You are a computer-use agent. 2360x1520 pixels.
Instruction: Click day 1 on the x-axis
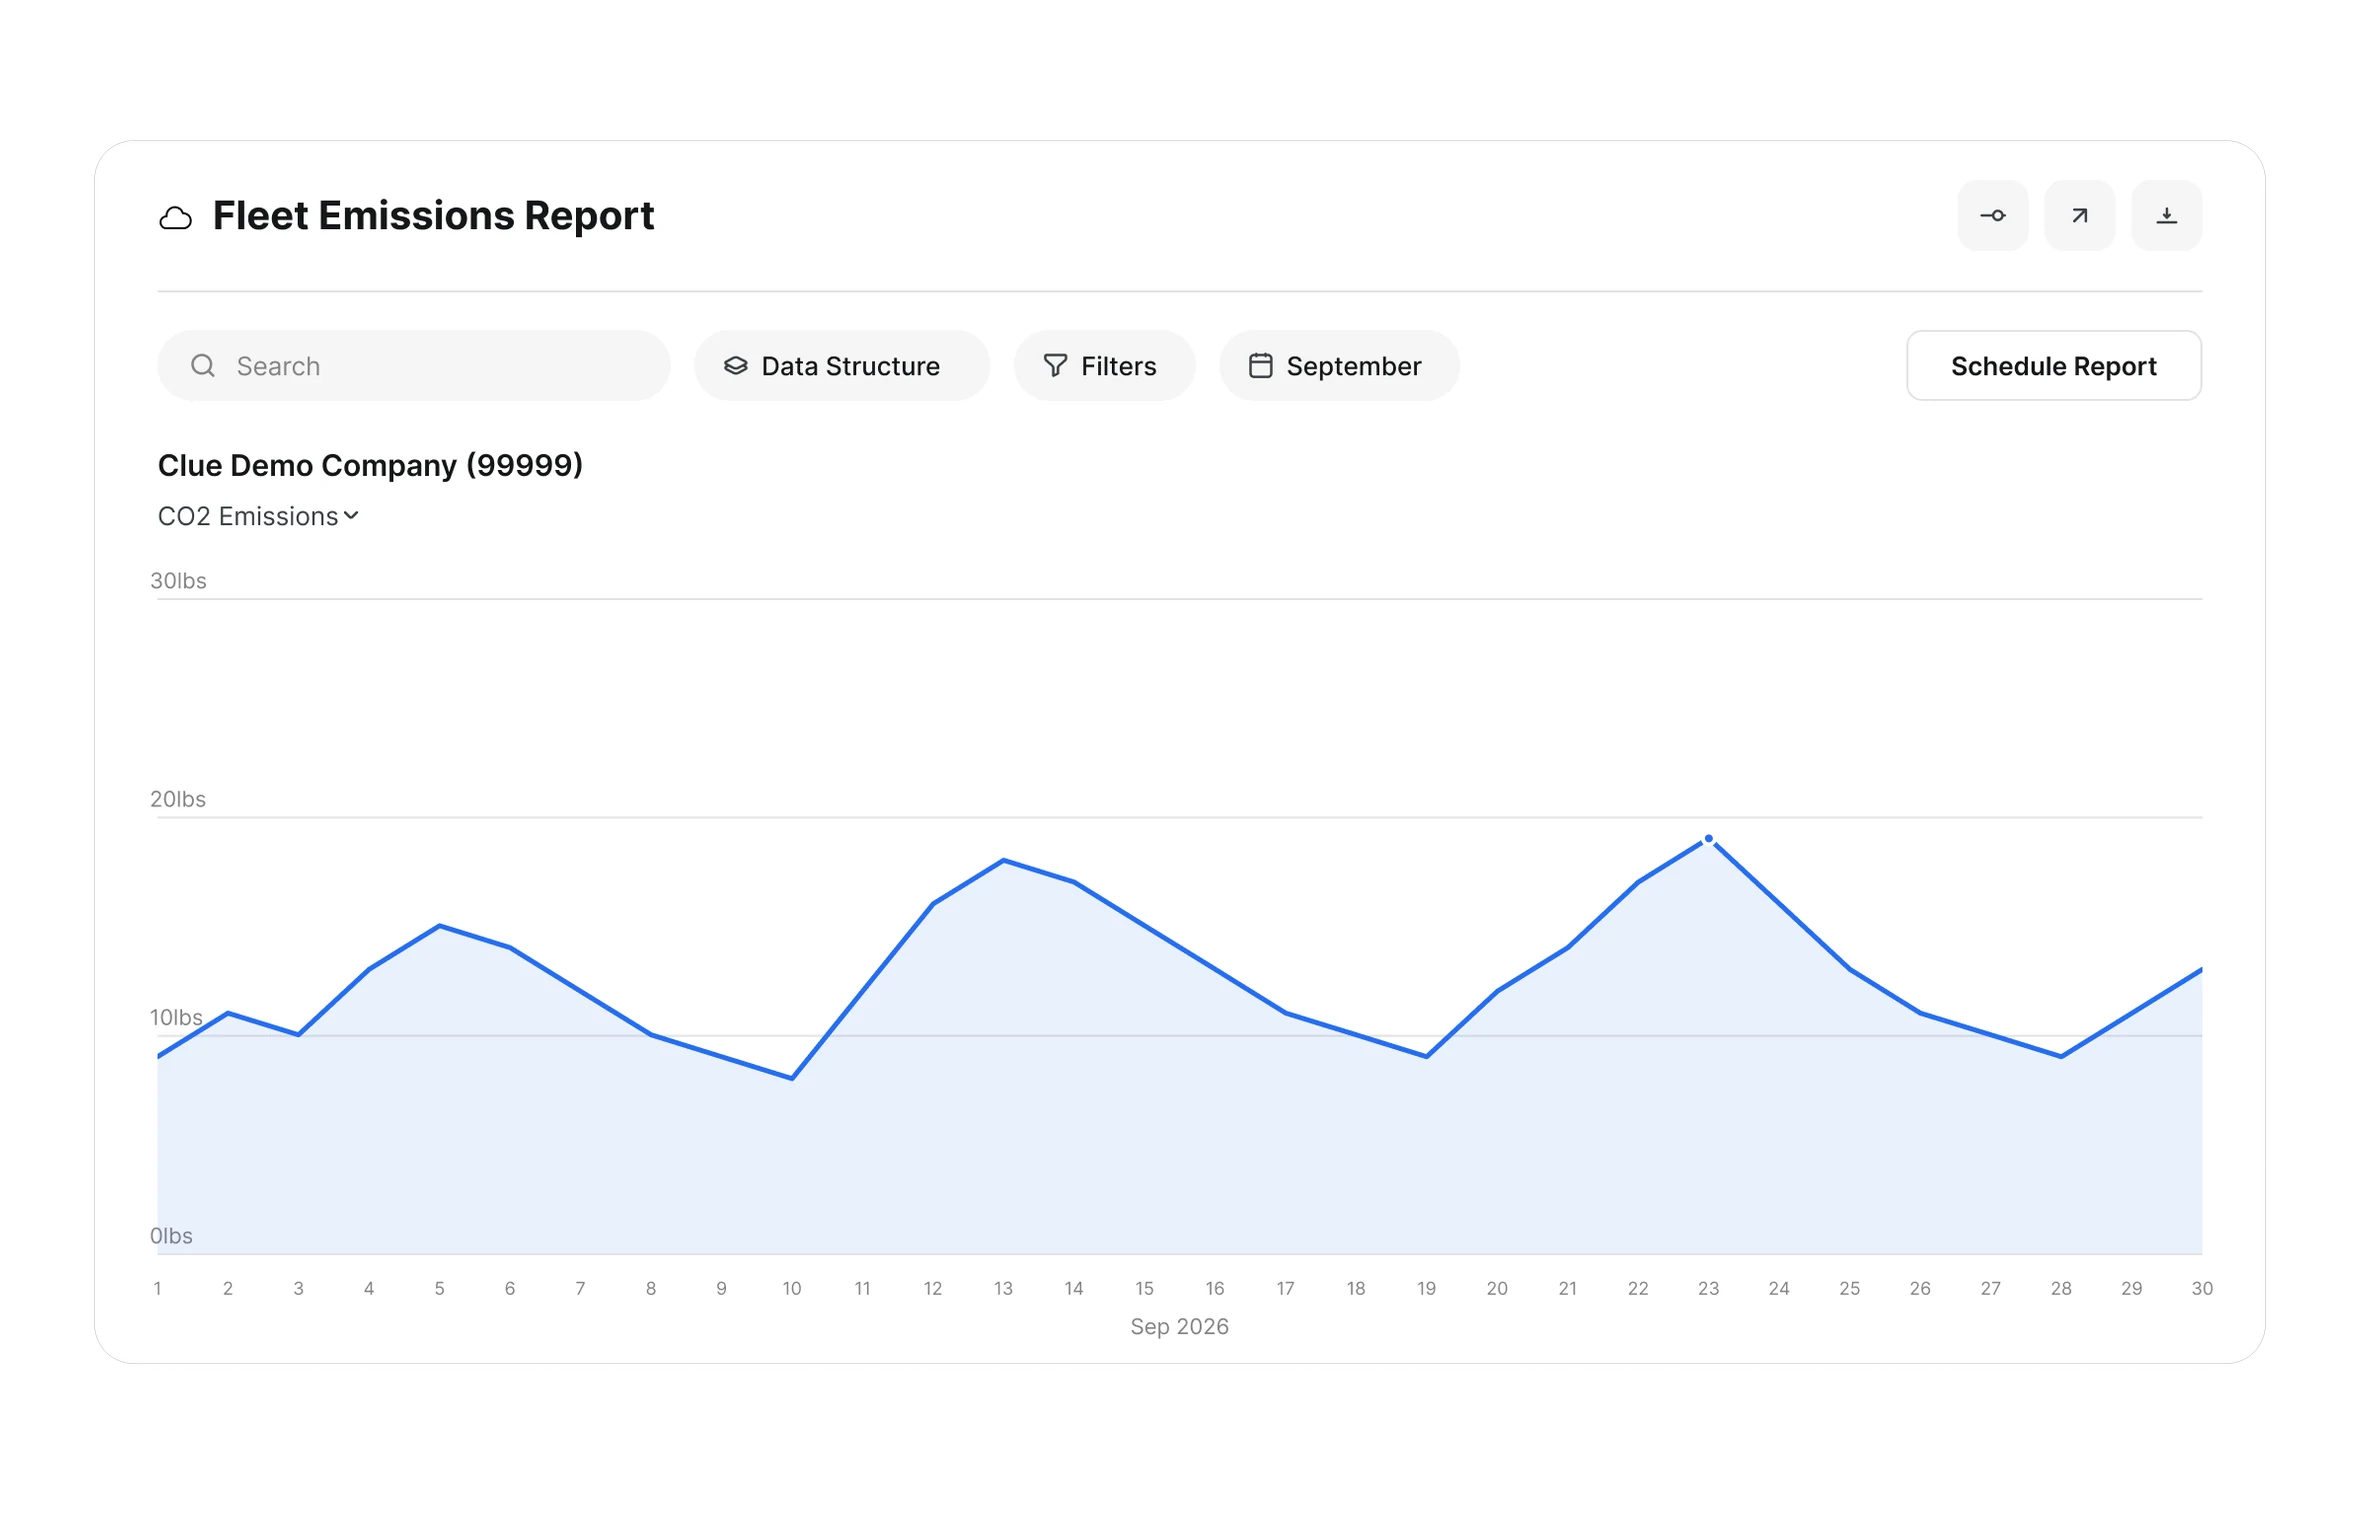point(157,1288)
